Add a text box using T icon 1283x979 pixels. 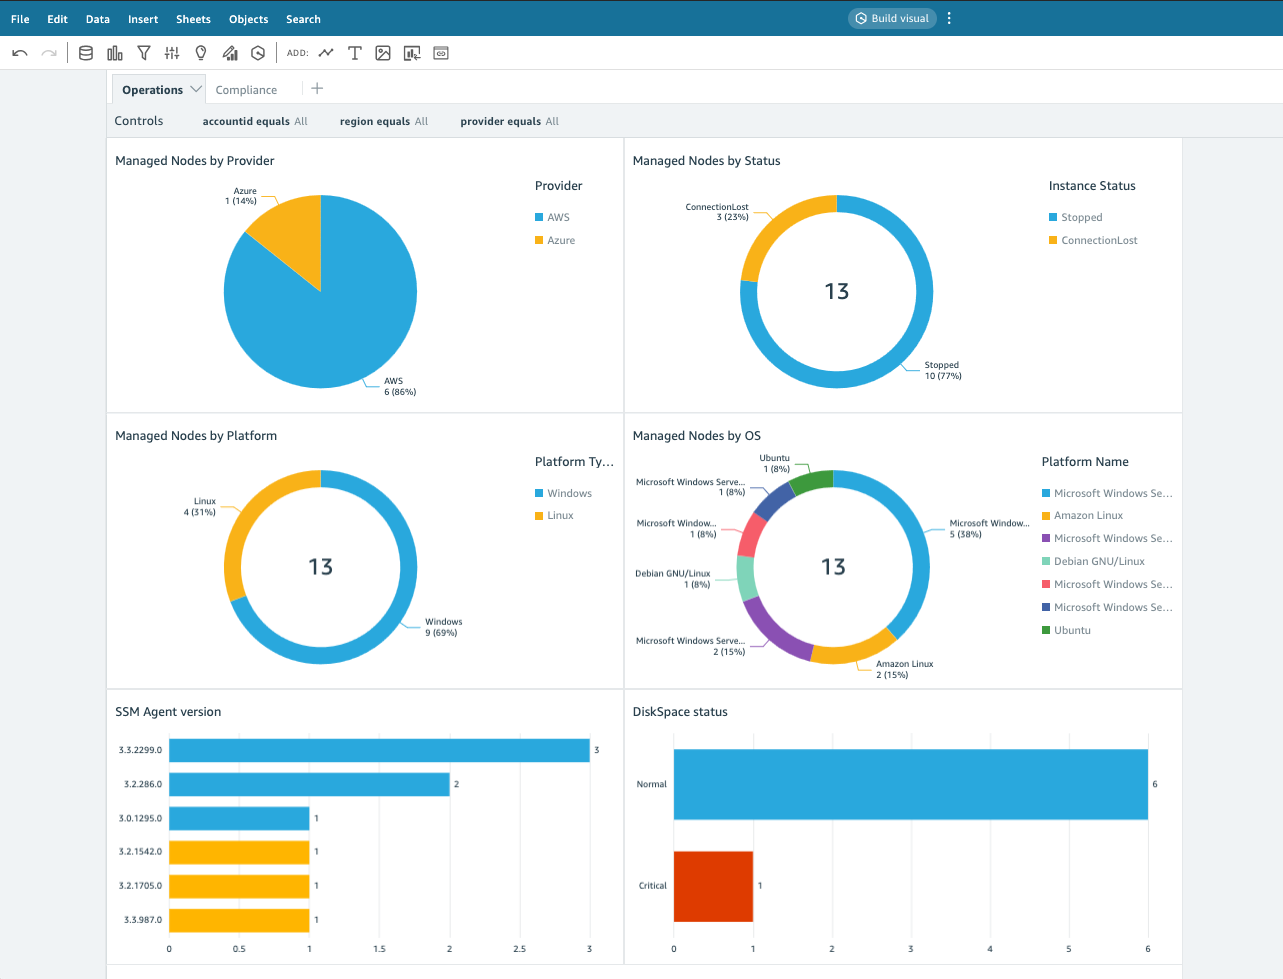pyautogui.click(x=354, y=53)
